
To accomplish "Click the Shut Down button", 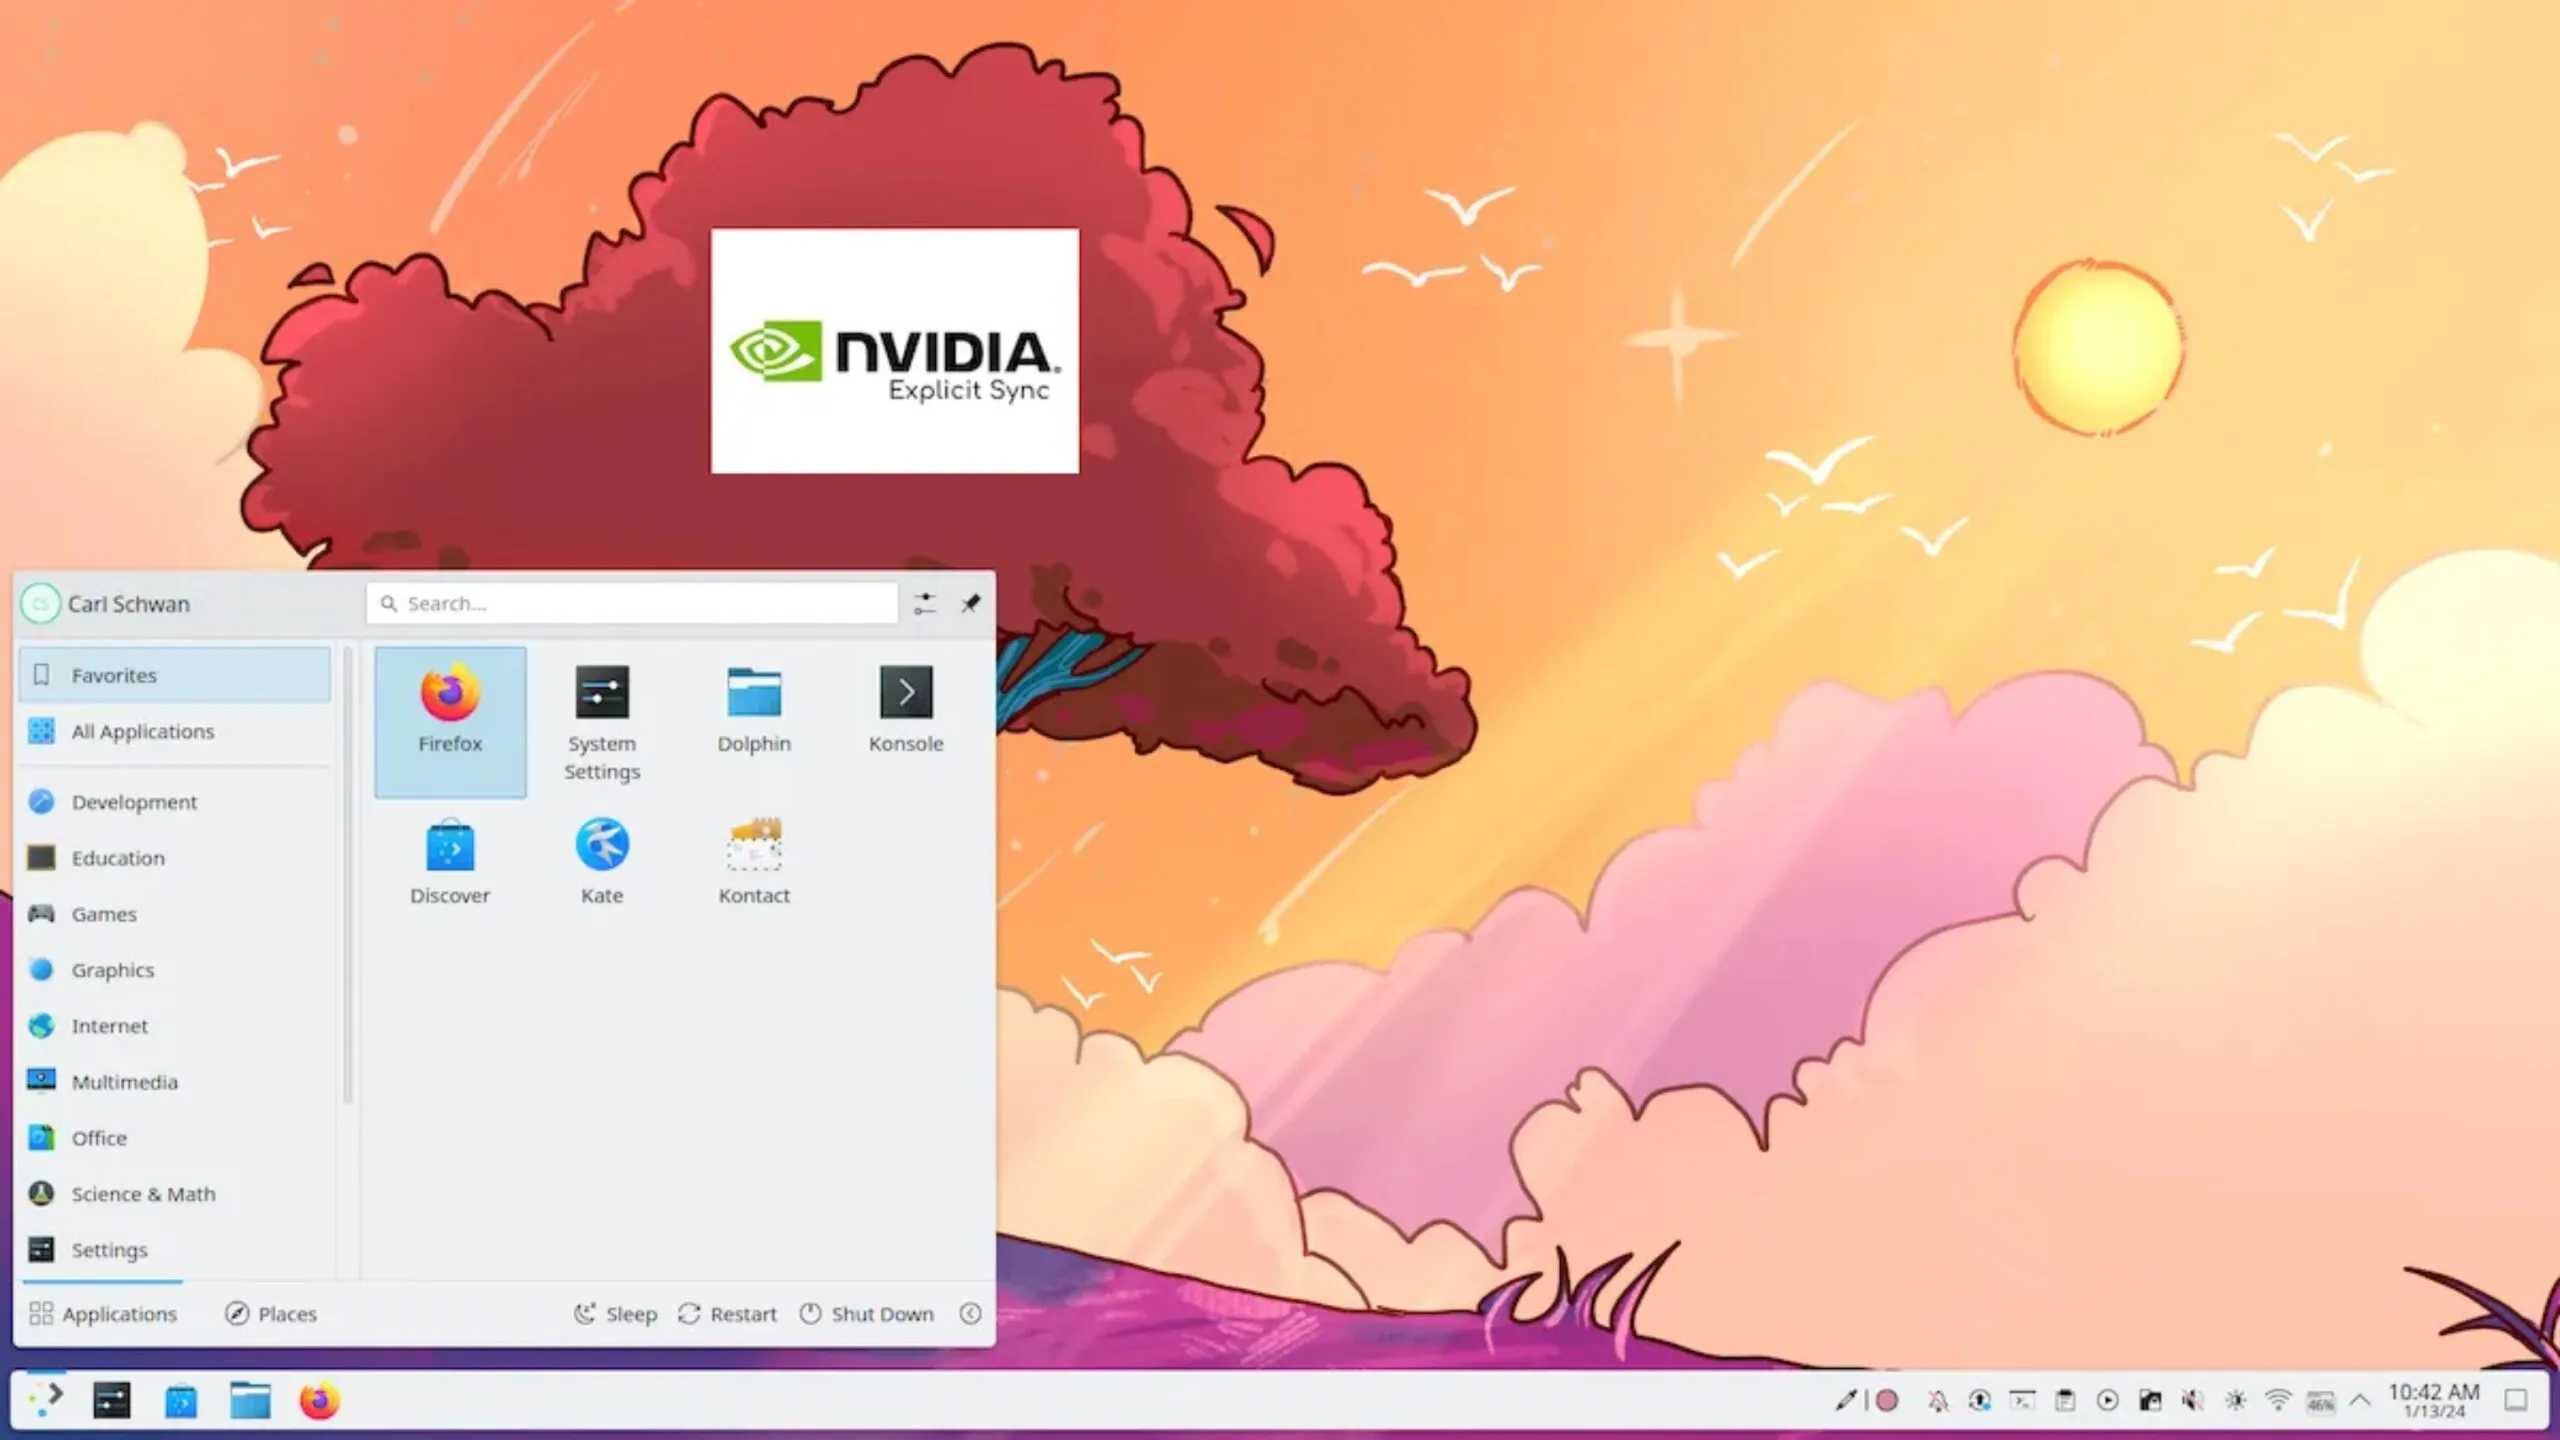I will (867, 1313).
